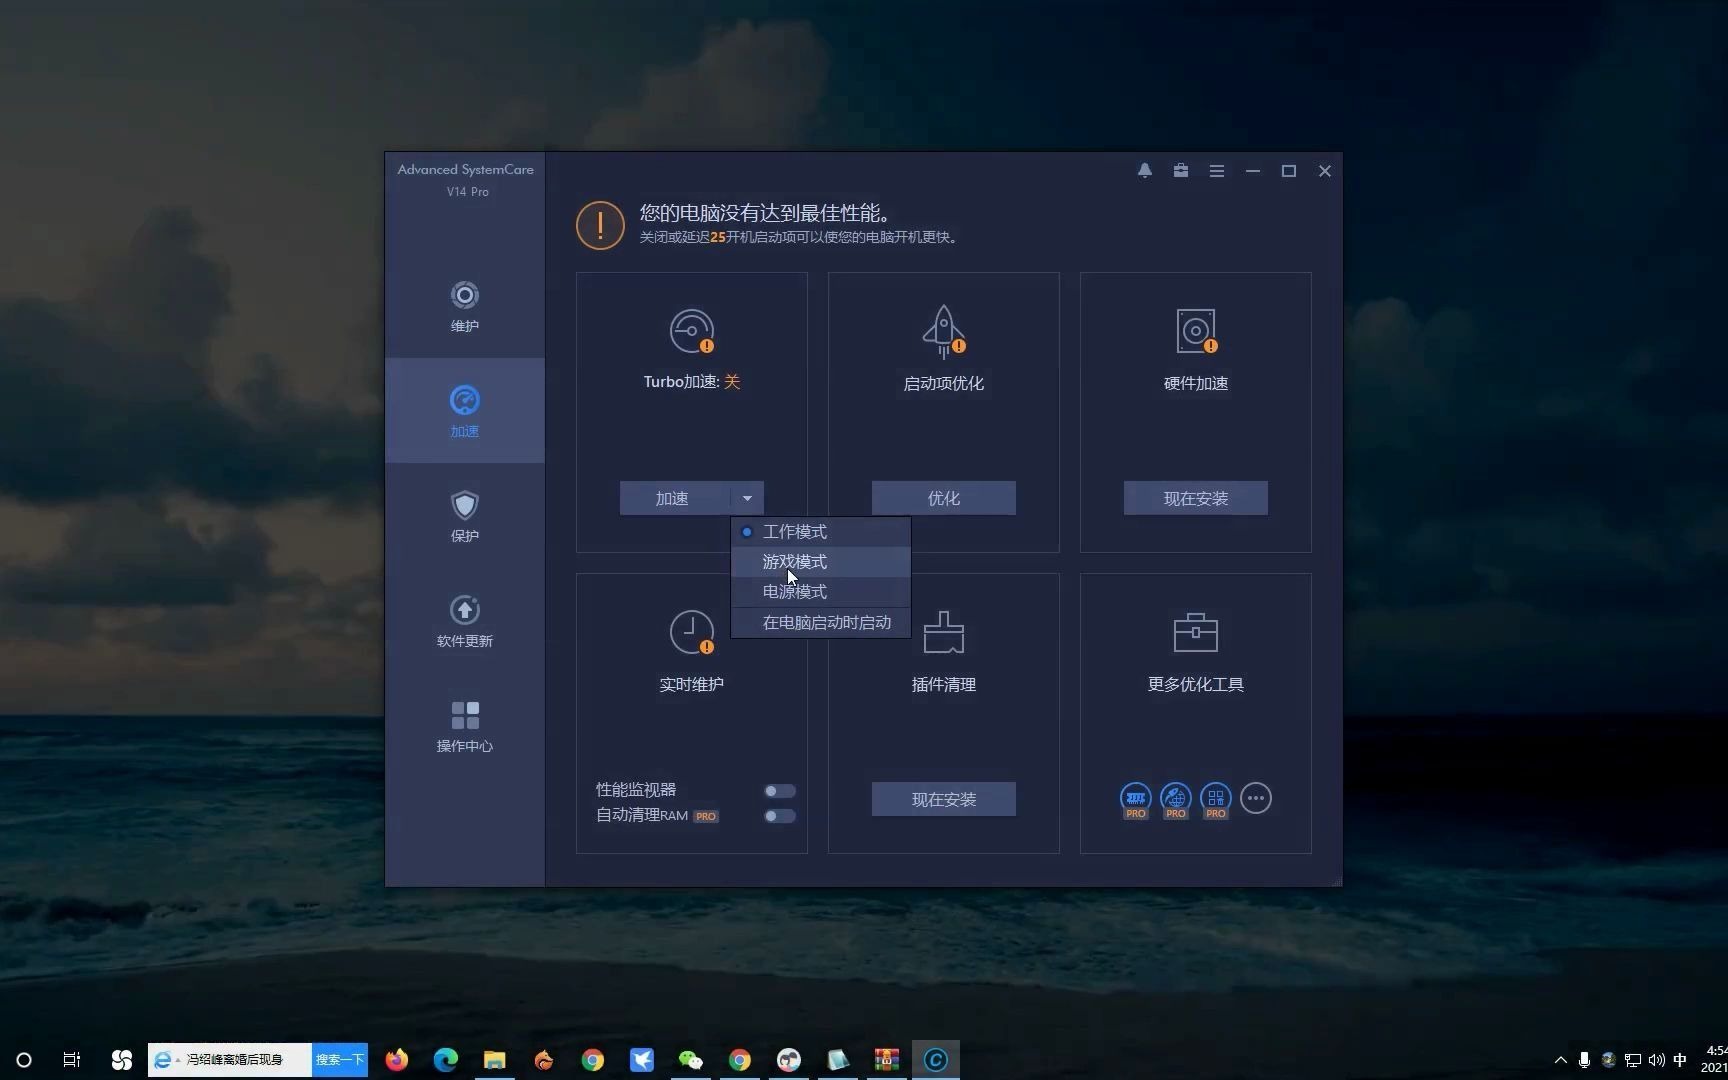The height and width of the screenshot is (1080, 1728).
Task: Click 现在安装 under 硬件加速
Action: coord(1196,498)
